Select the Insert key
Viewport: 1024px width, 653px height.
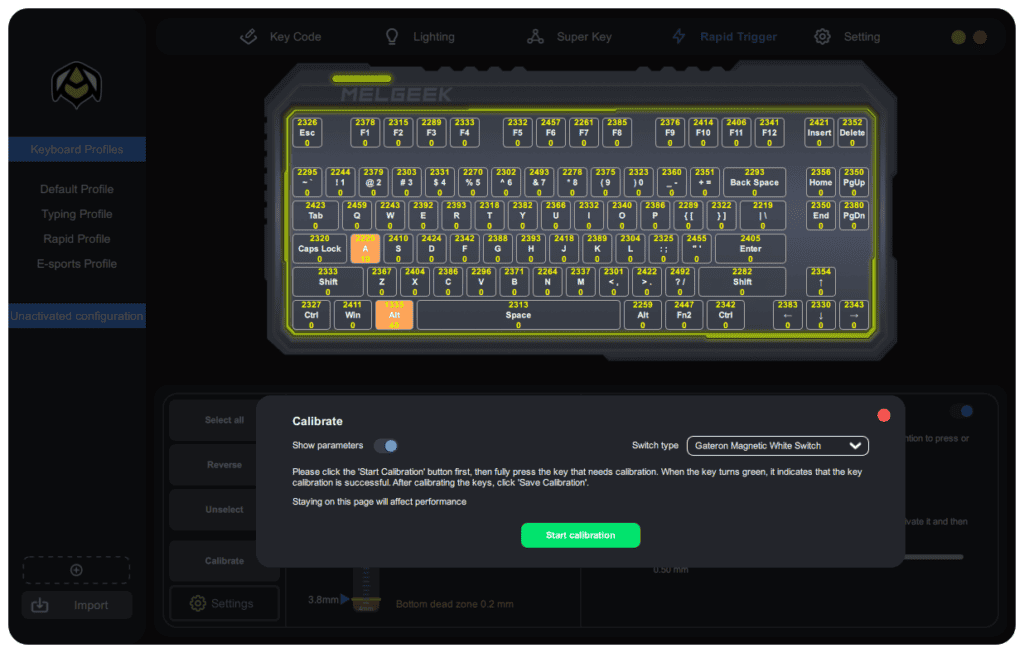pyautogui.click(x=819, y=132)
